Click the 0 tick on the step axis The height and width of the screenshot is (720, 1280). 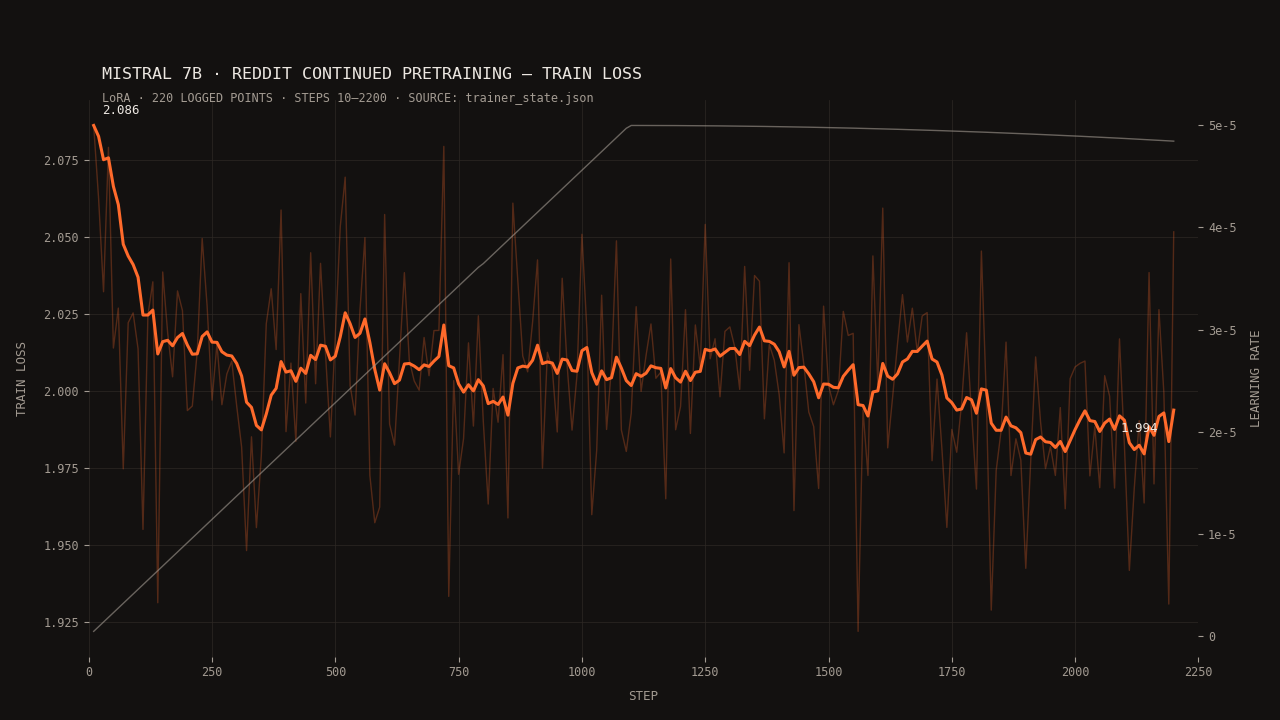89,673
